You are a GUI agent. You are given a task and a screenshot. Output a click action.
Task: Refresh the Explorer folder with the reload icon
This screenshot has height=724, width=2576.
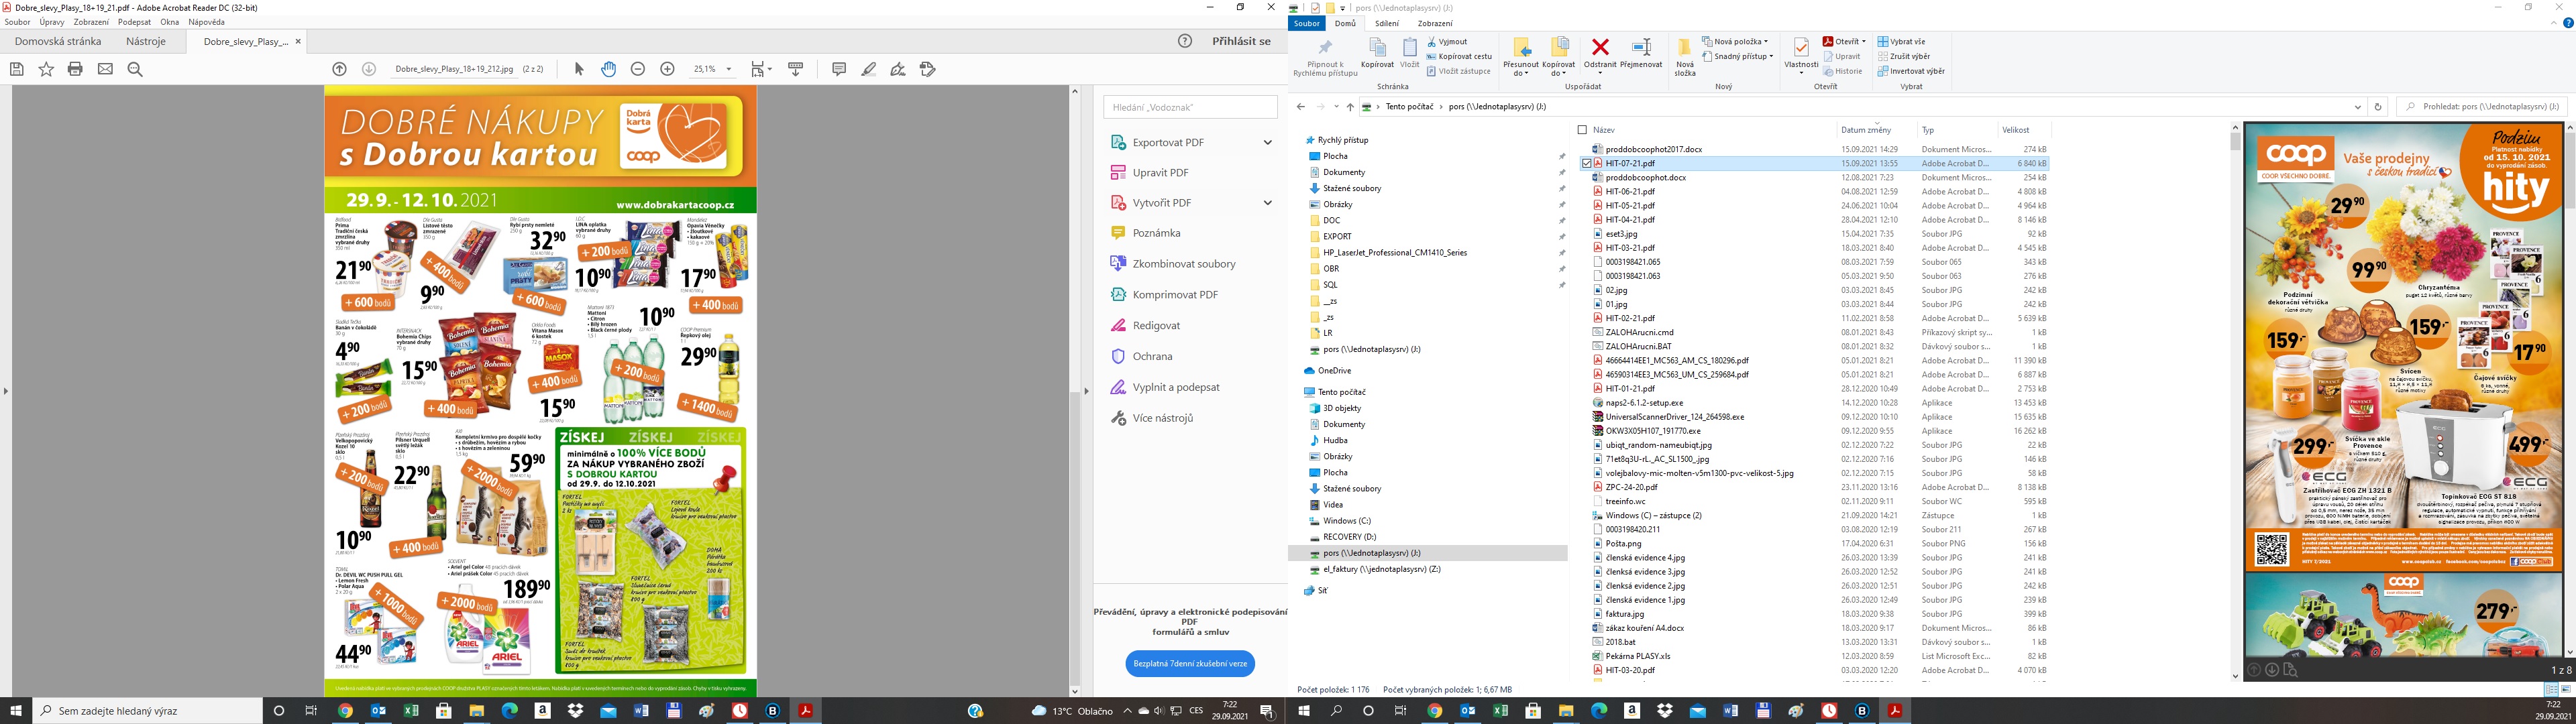point(2378,107)
